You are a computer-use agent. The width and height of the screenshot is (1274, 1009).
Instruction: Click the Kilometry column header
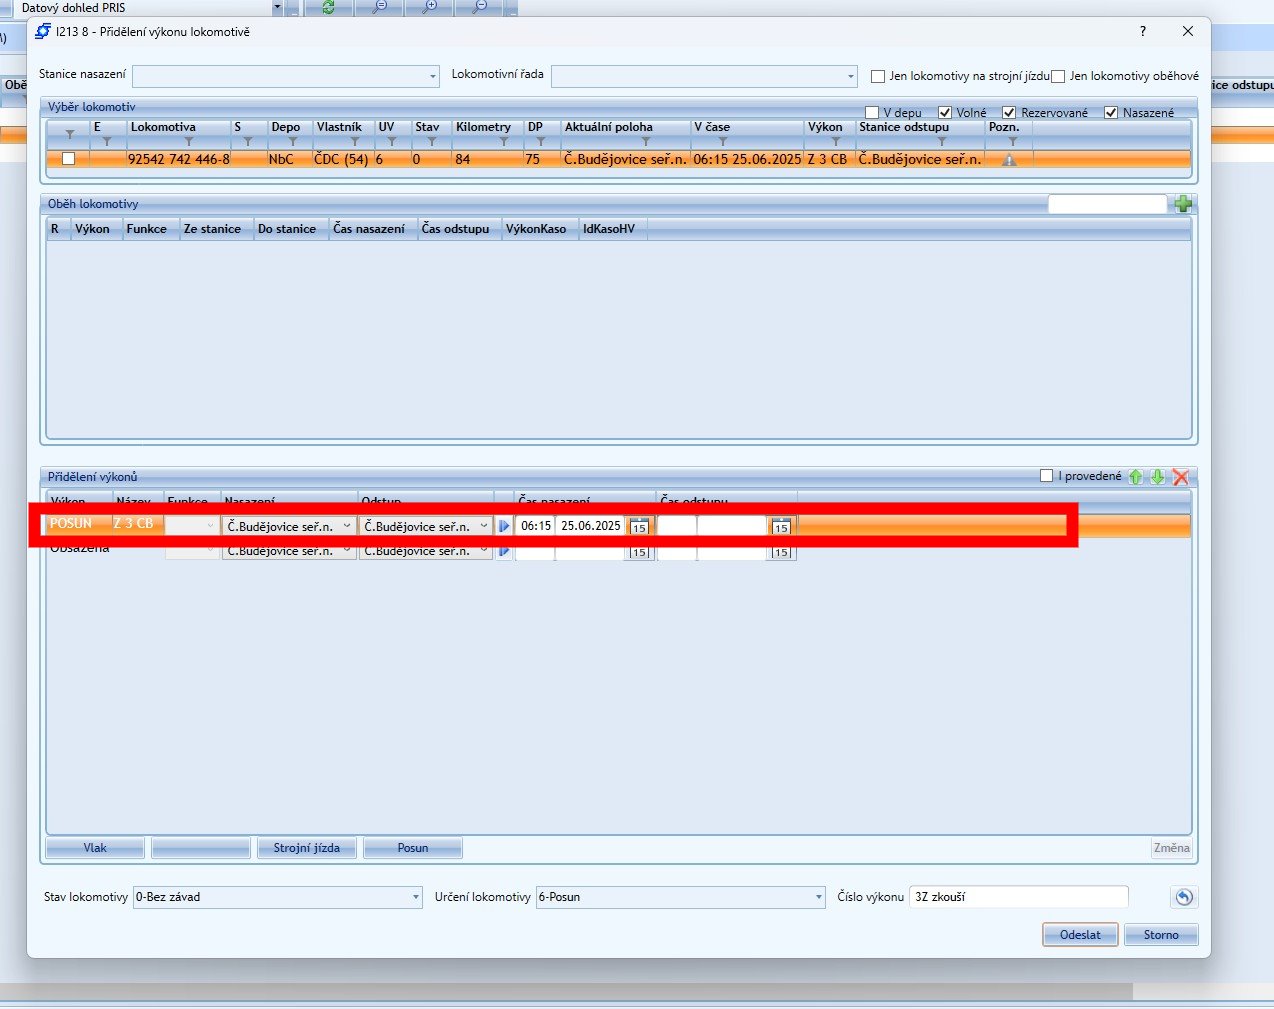coord(483,127)
